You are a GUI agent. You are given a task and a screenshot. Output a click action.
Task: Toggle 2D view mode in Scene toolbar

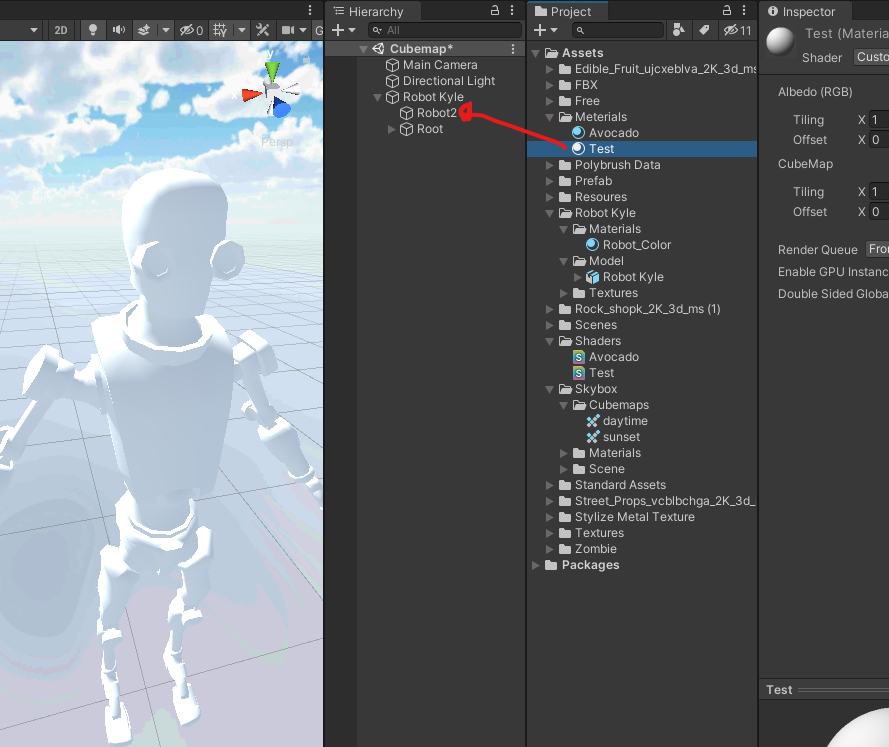(x=61, y=30)
